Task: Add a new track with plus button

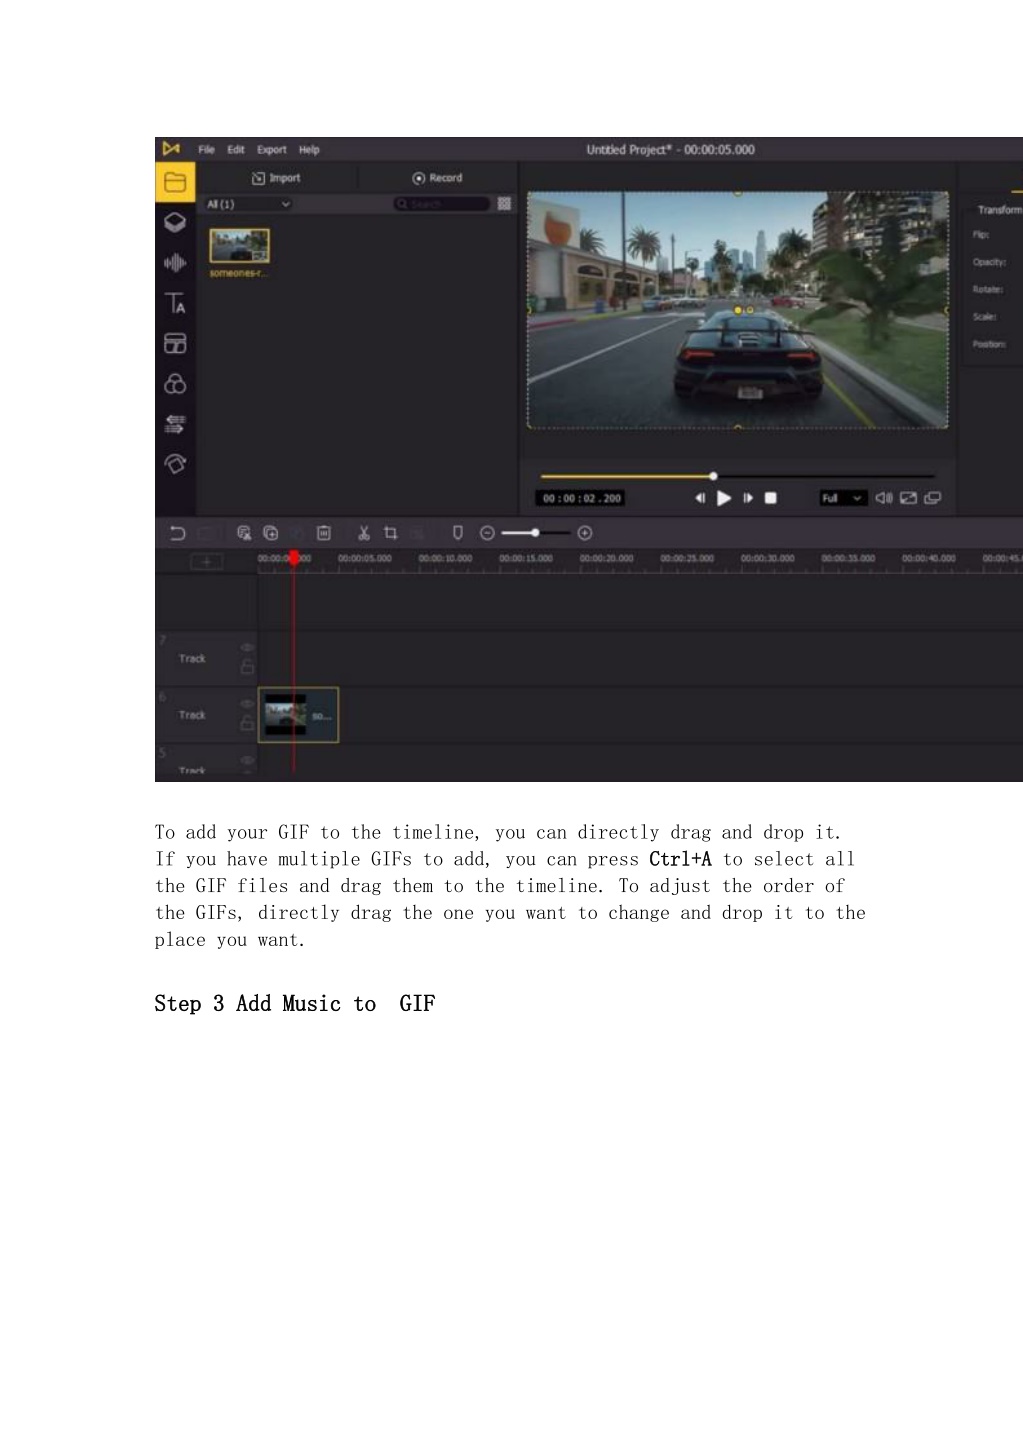Action: (x=207, y=562)
